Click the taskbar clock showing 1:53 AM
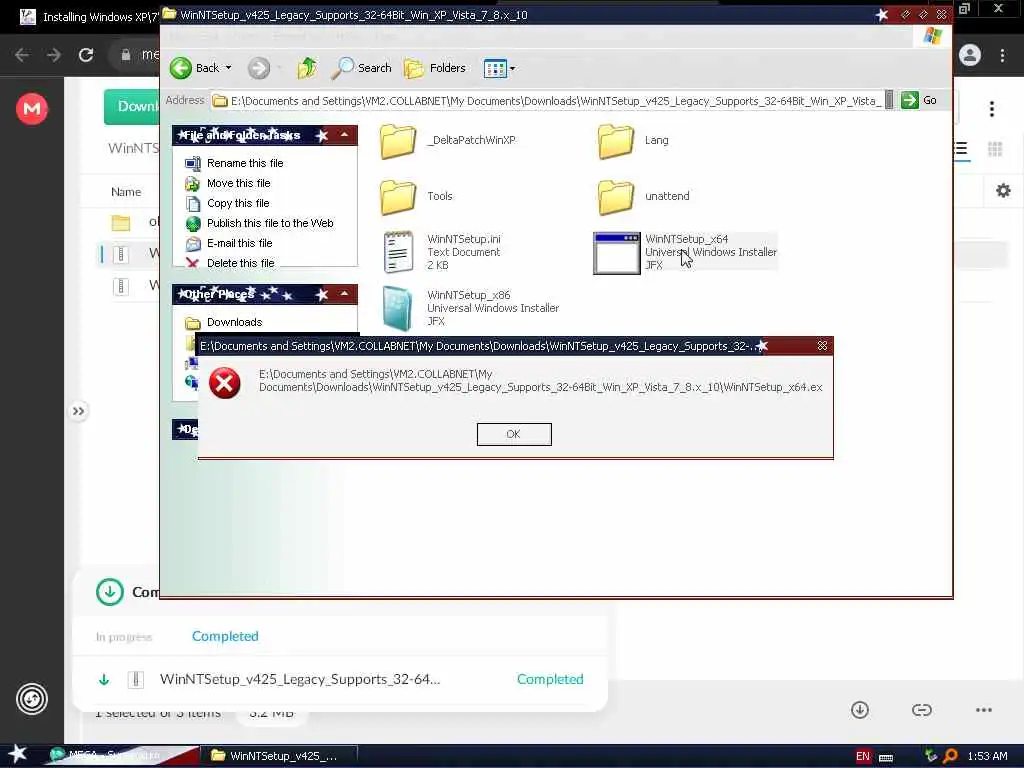1024x768 pixels. pyautogui.click(x=987, y=756)
